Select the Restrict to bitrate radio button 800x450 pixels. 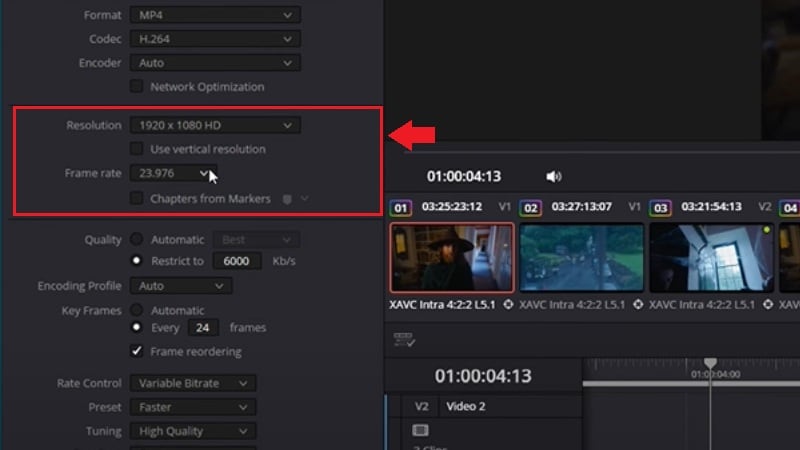tap(136, 261)
